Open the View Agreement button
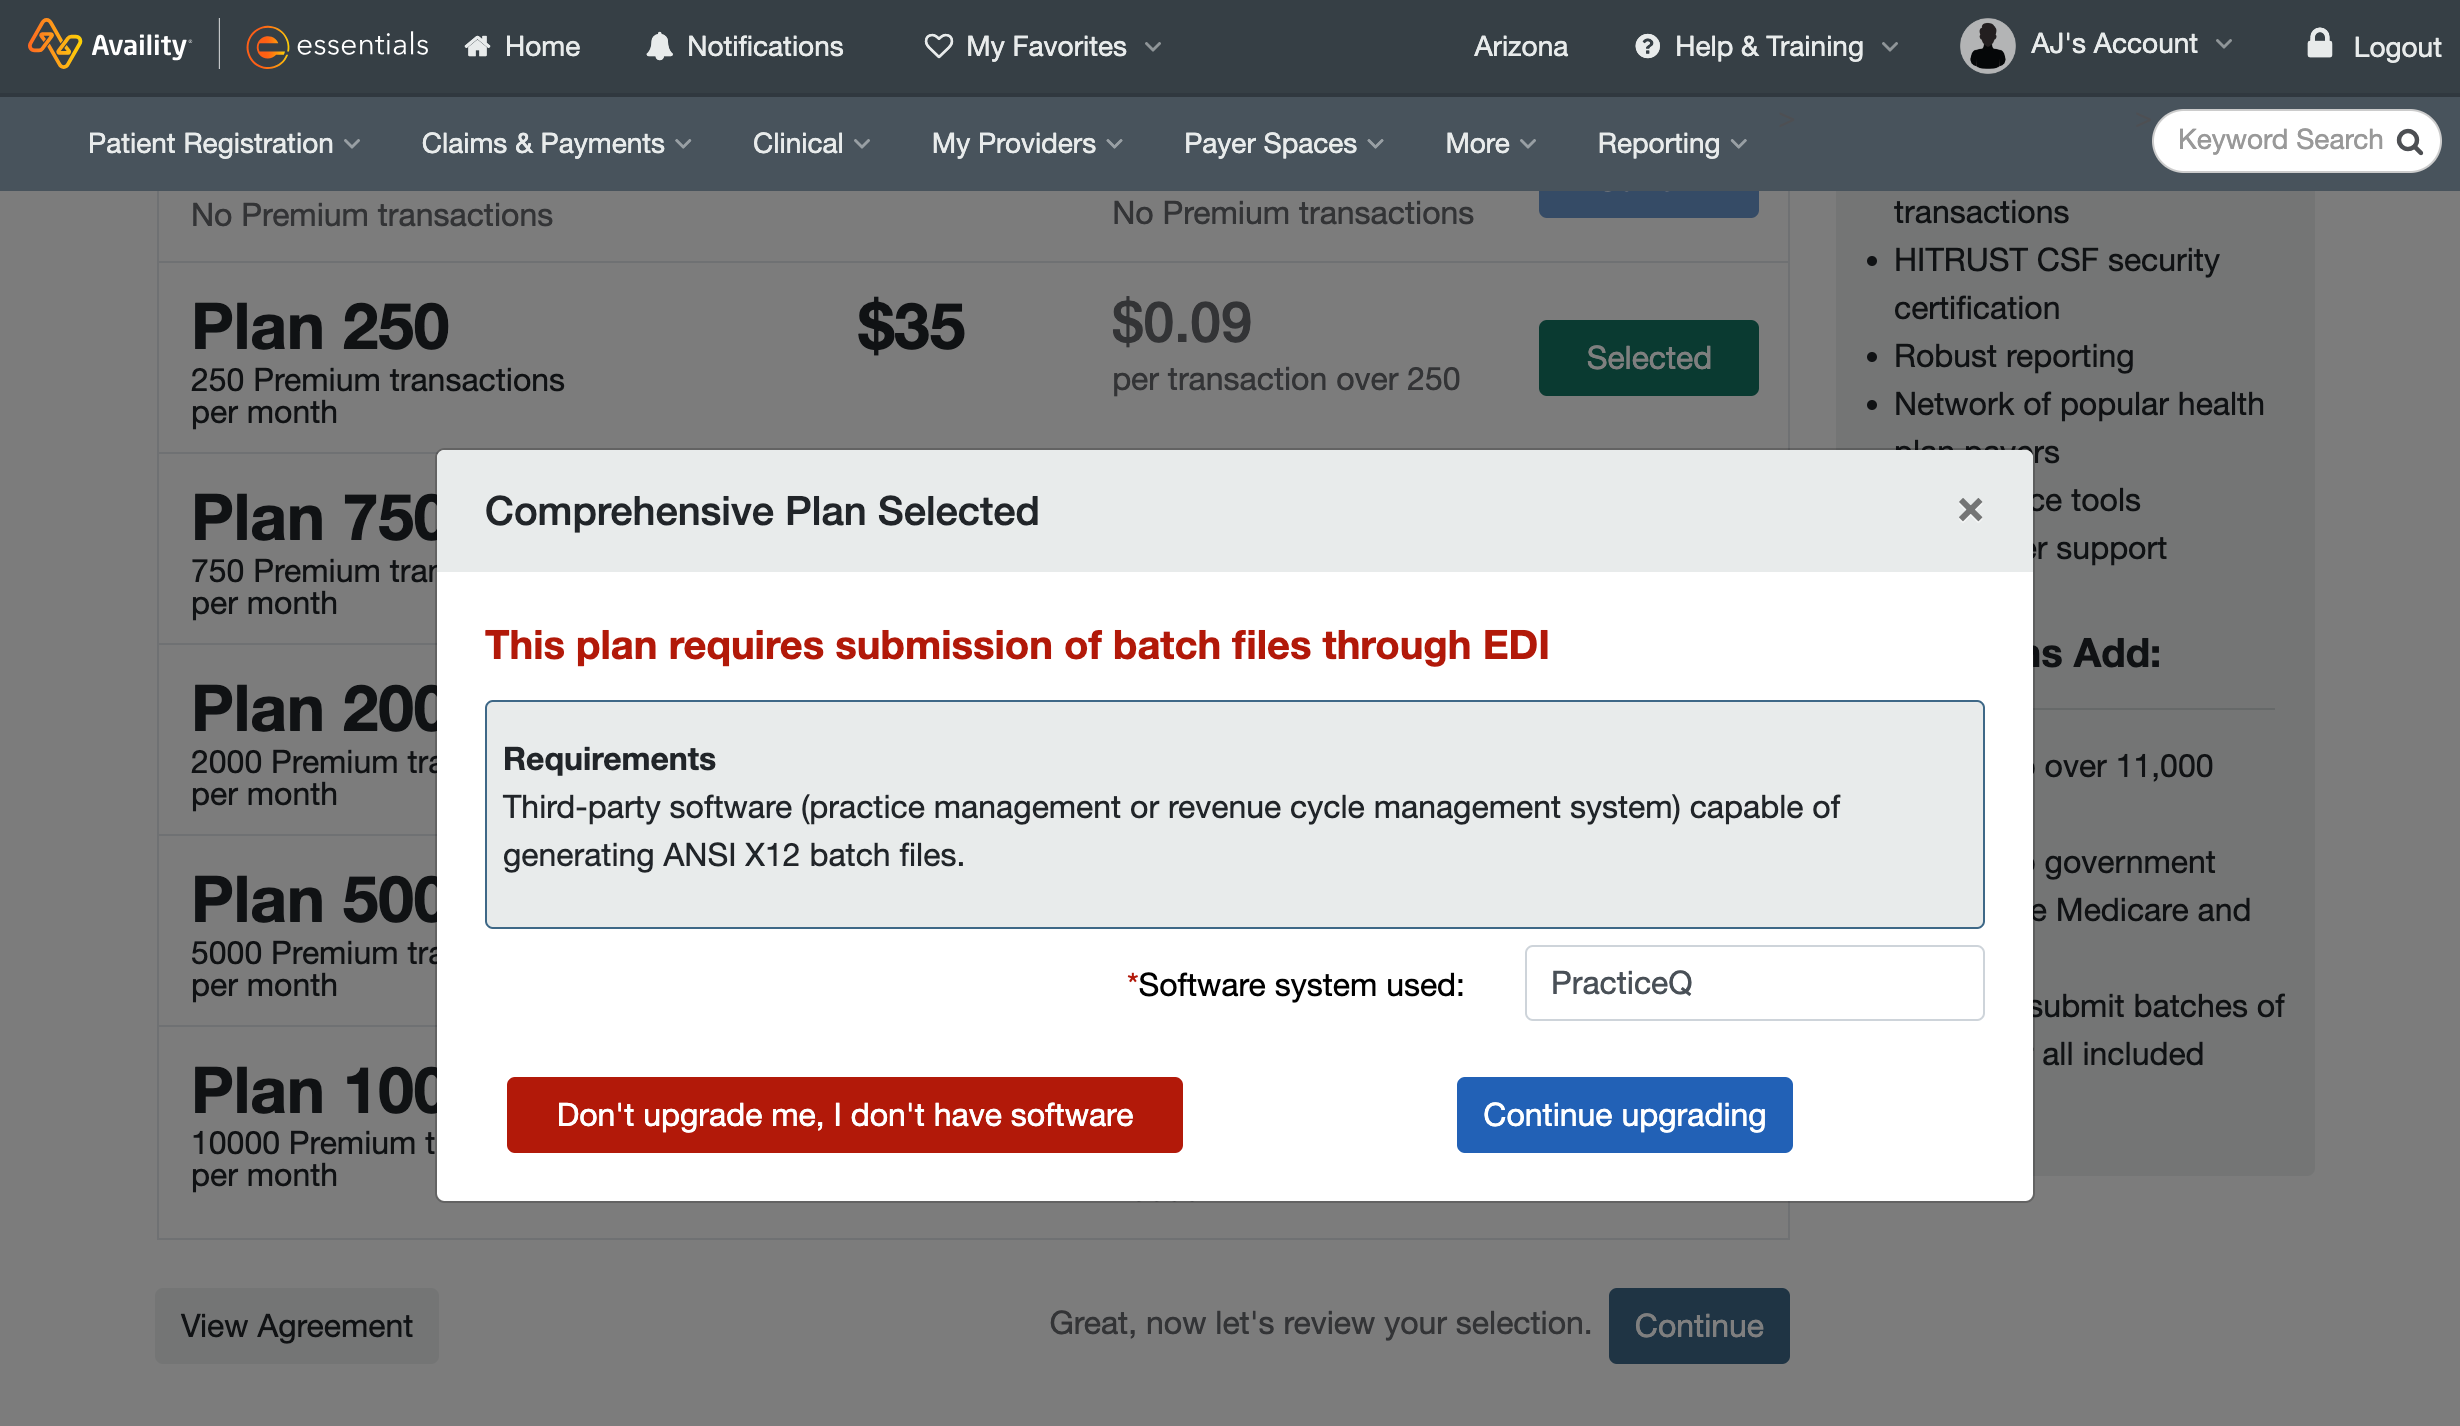2460x1426 pixels. coord(296,1326)
